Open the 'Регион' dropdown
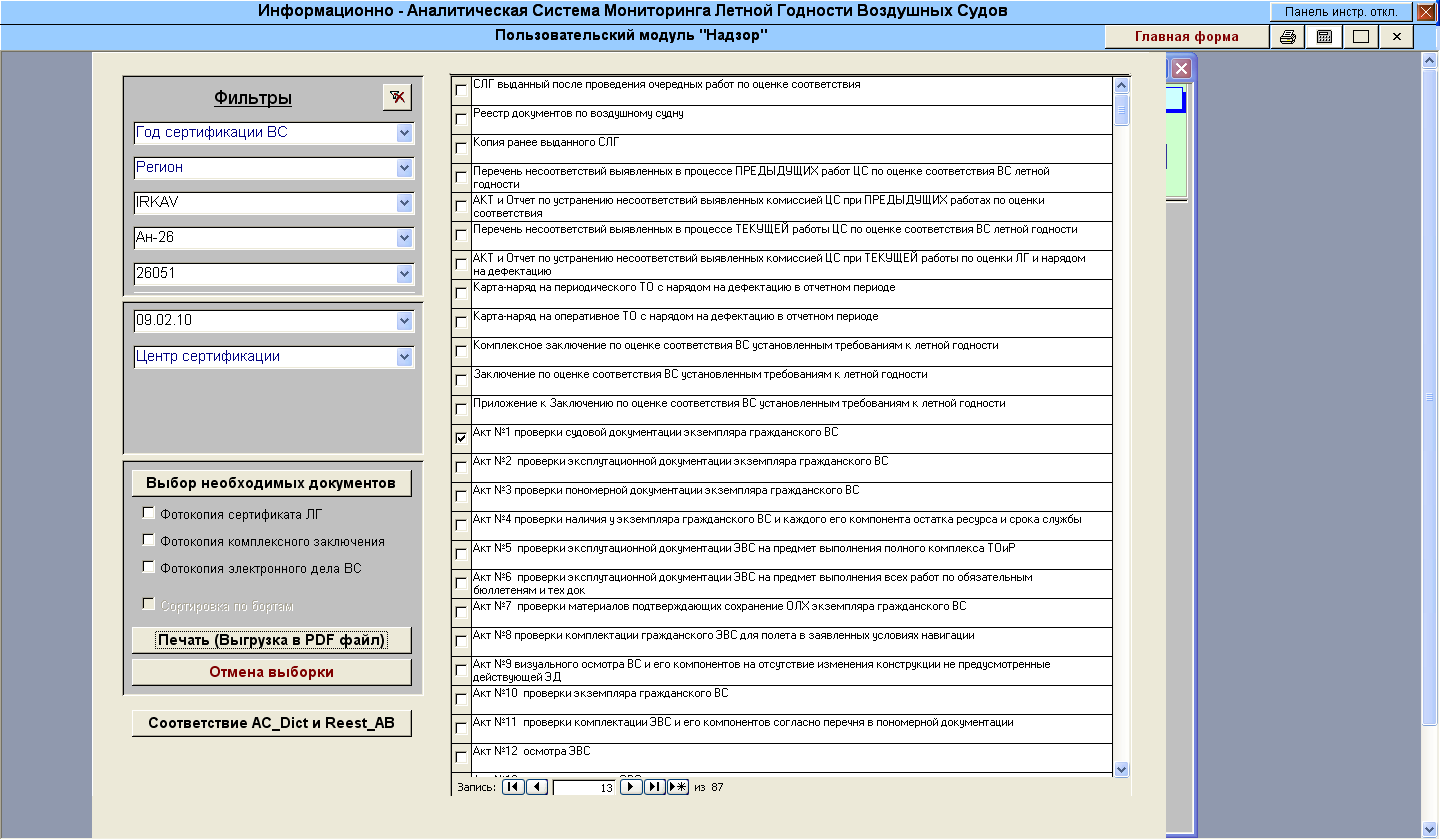The image size is (1441, 839). click(x=404, y=168)
